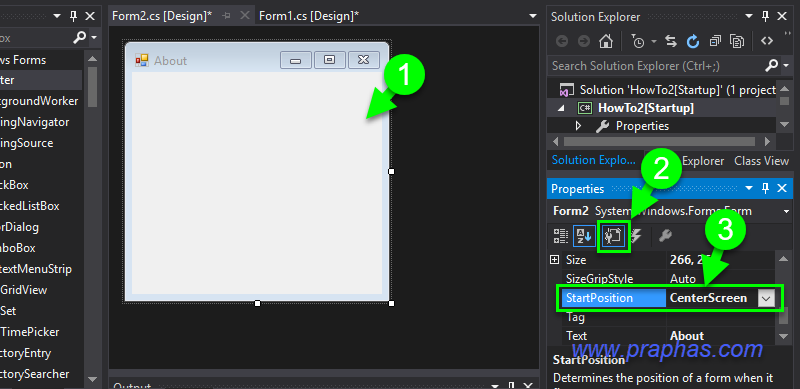Switch to Form1.cs [Design] tab
800x389 pixels.
309,16
